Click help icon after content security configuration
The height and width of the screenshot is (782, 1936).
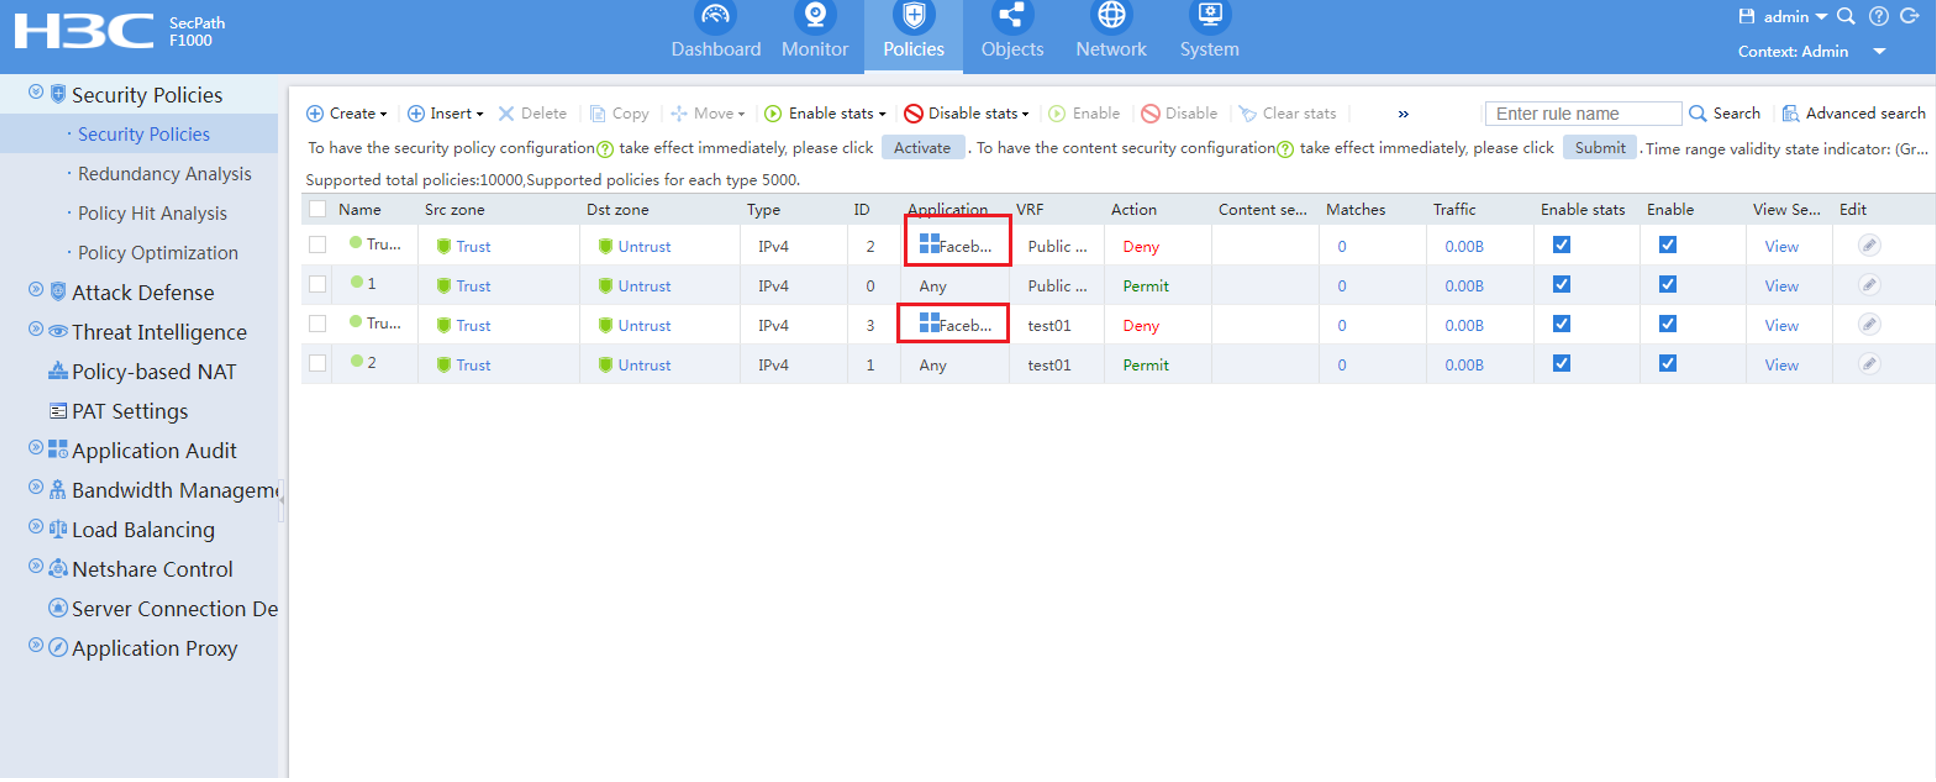[1285, 150]
